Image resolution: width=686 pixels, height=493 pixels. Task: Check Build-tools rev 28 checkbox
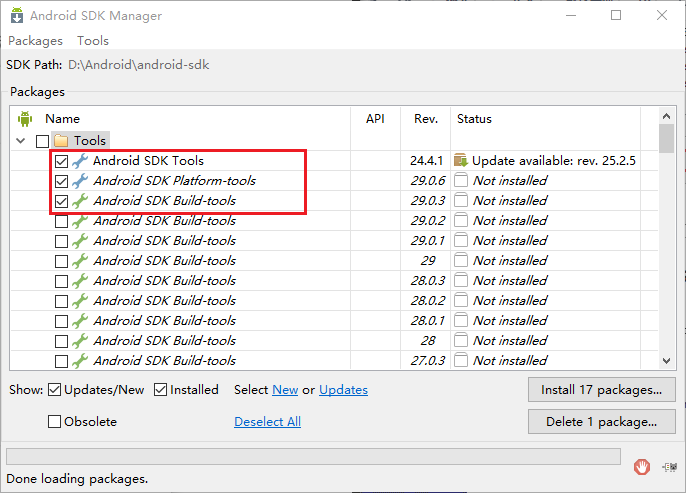pos(61,341)
